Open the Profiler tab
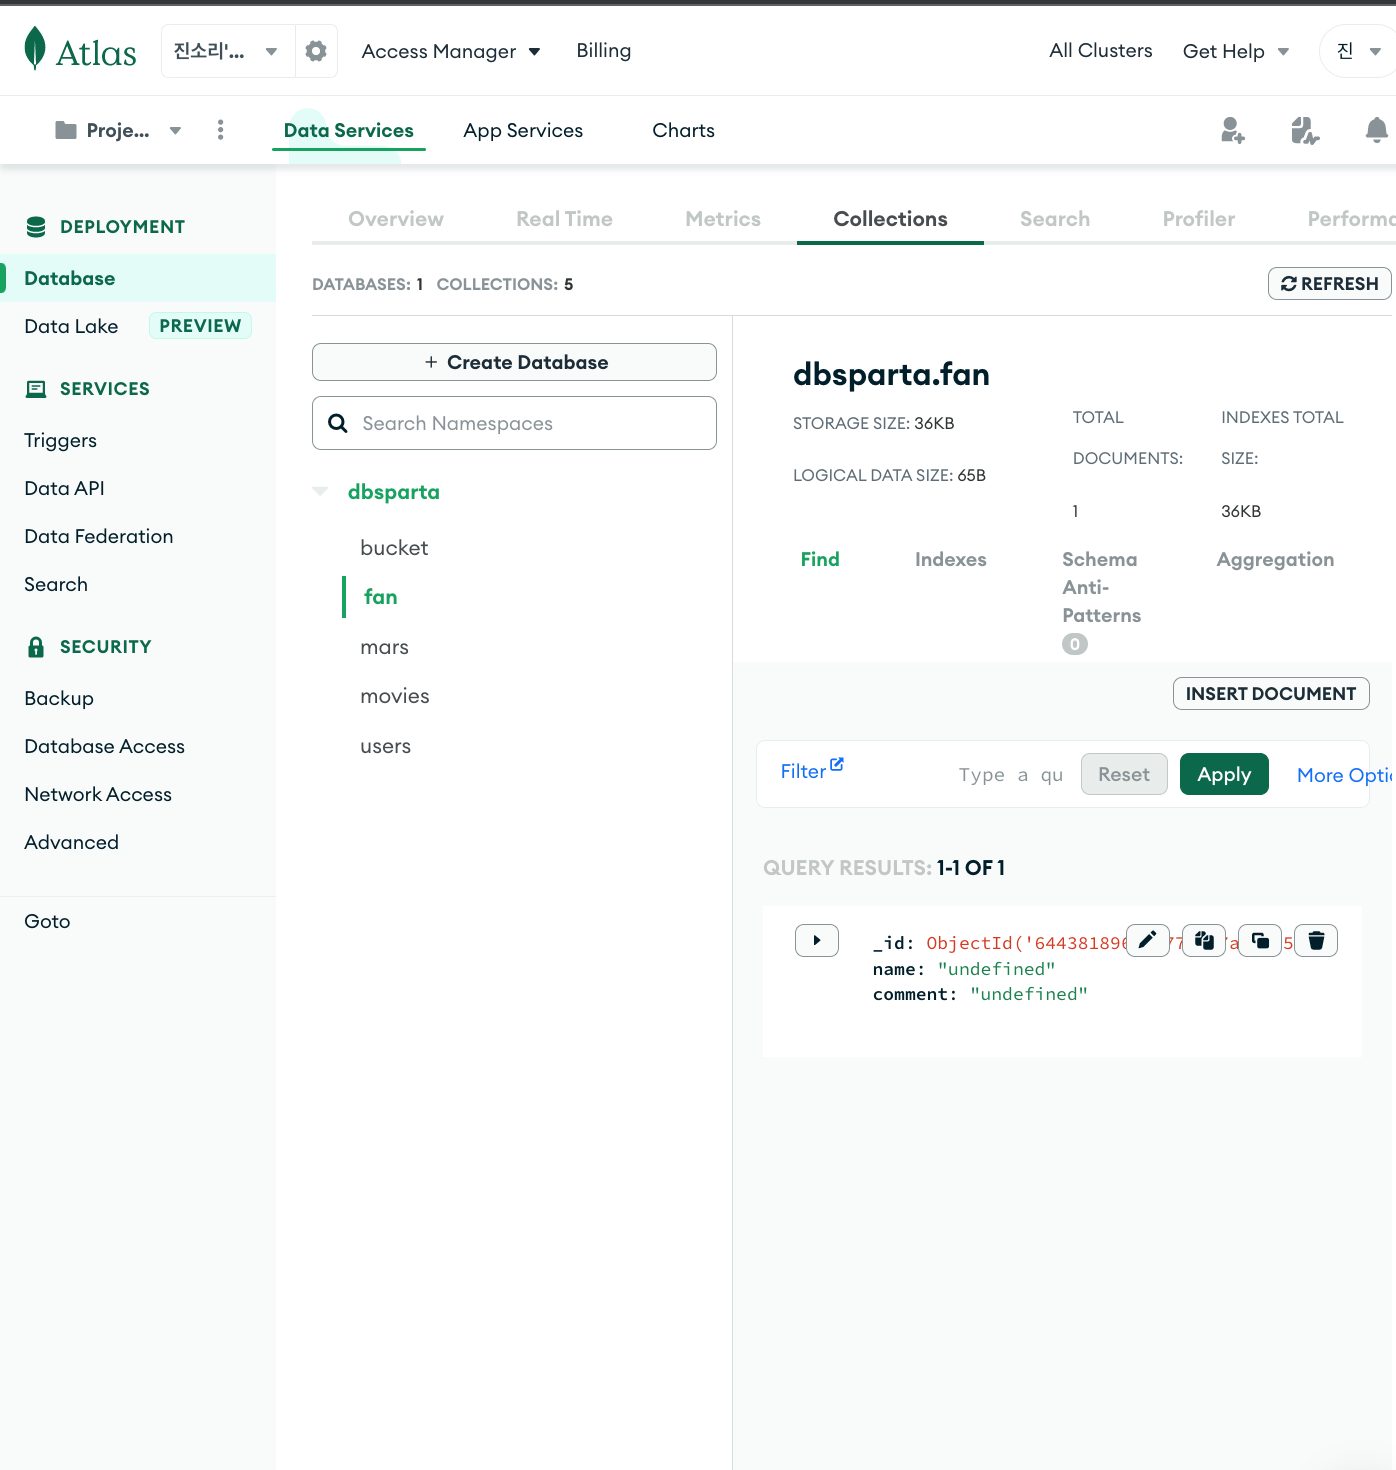 pos(1199,219)
